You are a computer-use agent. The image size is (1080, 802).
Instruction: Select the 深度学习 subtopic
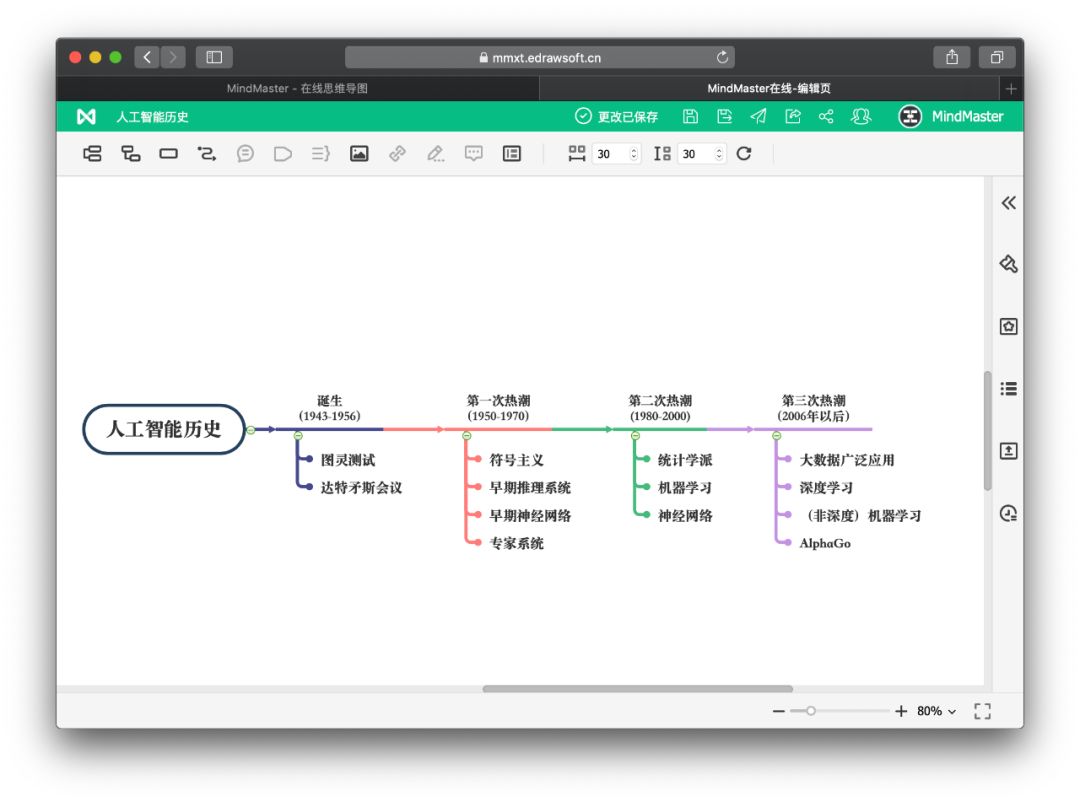(x=826, y=488)
